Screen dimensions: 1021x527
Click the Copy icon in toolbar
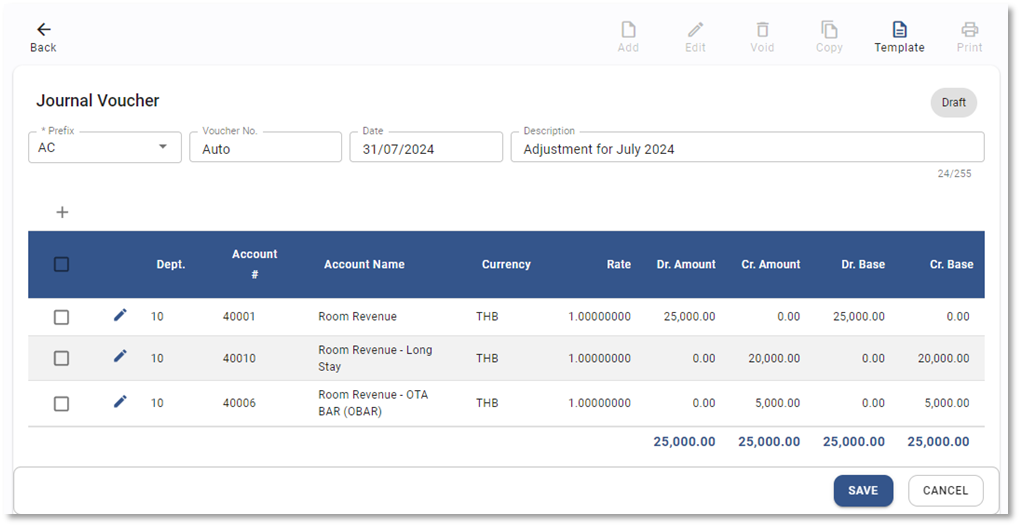pyautogui.click(x=829, y=30)
